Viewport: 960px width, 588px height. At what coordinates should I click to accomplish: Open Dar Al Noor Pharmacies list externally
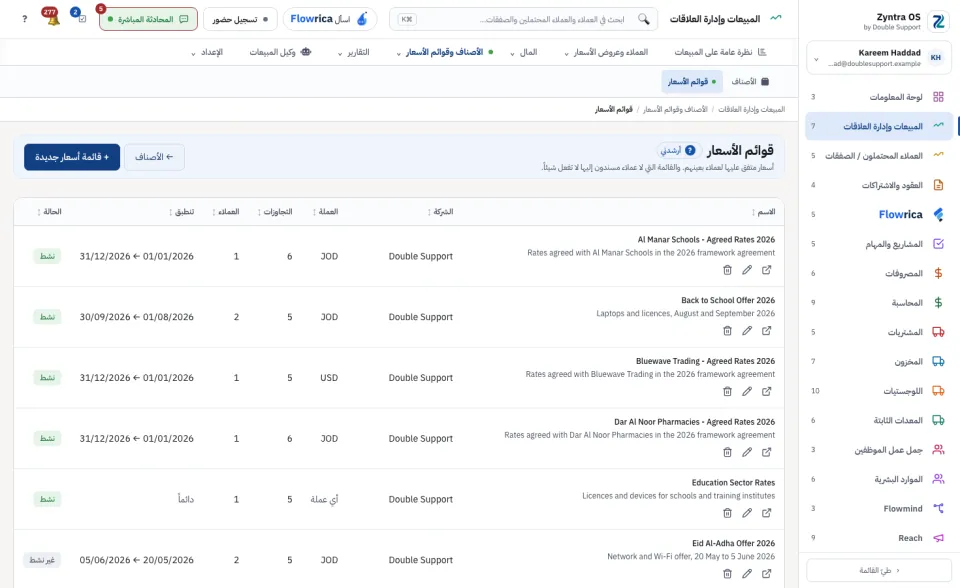[x=767, y=452]
